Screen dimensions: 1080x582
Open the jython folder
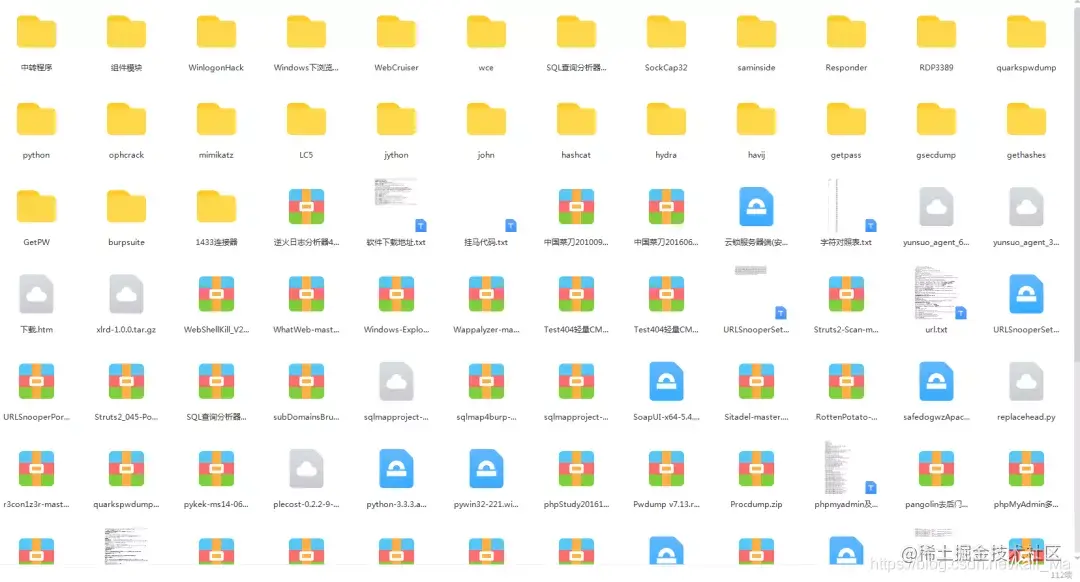point(396,120)
